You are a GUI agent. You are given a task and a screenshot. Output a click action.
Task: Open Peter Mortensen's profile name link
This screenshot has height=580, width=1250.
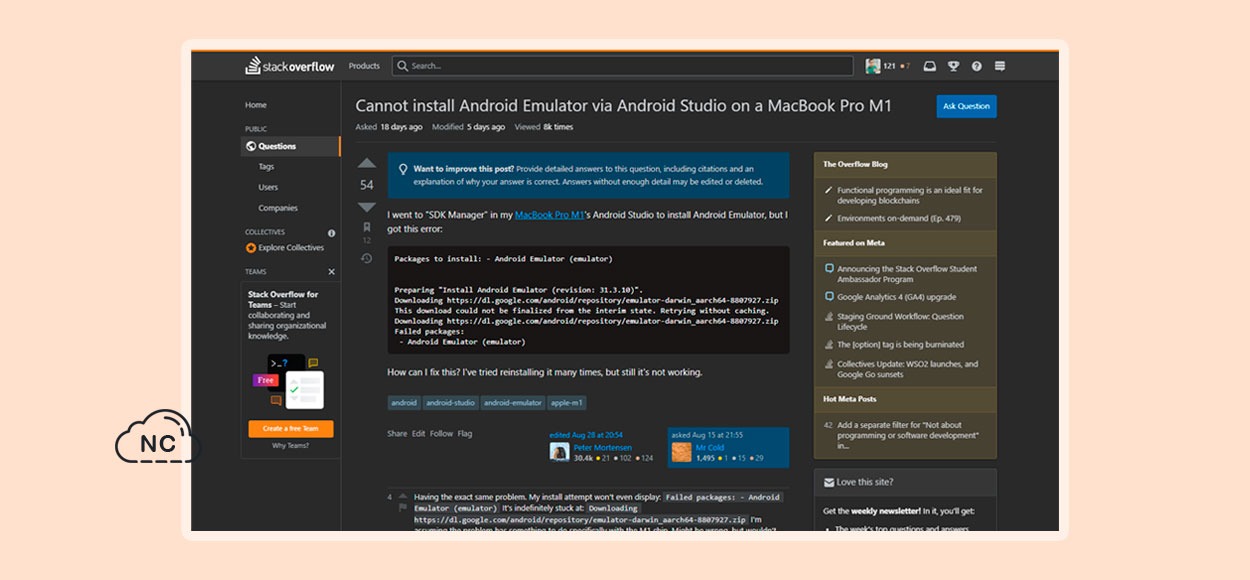(603, 447)
